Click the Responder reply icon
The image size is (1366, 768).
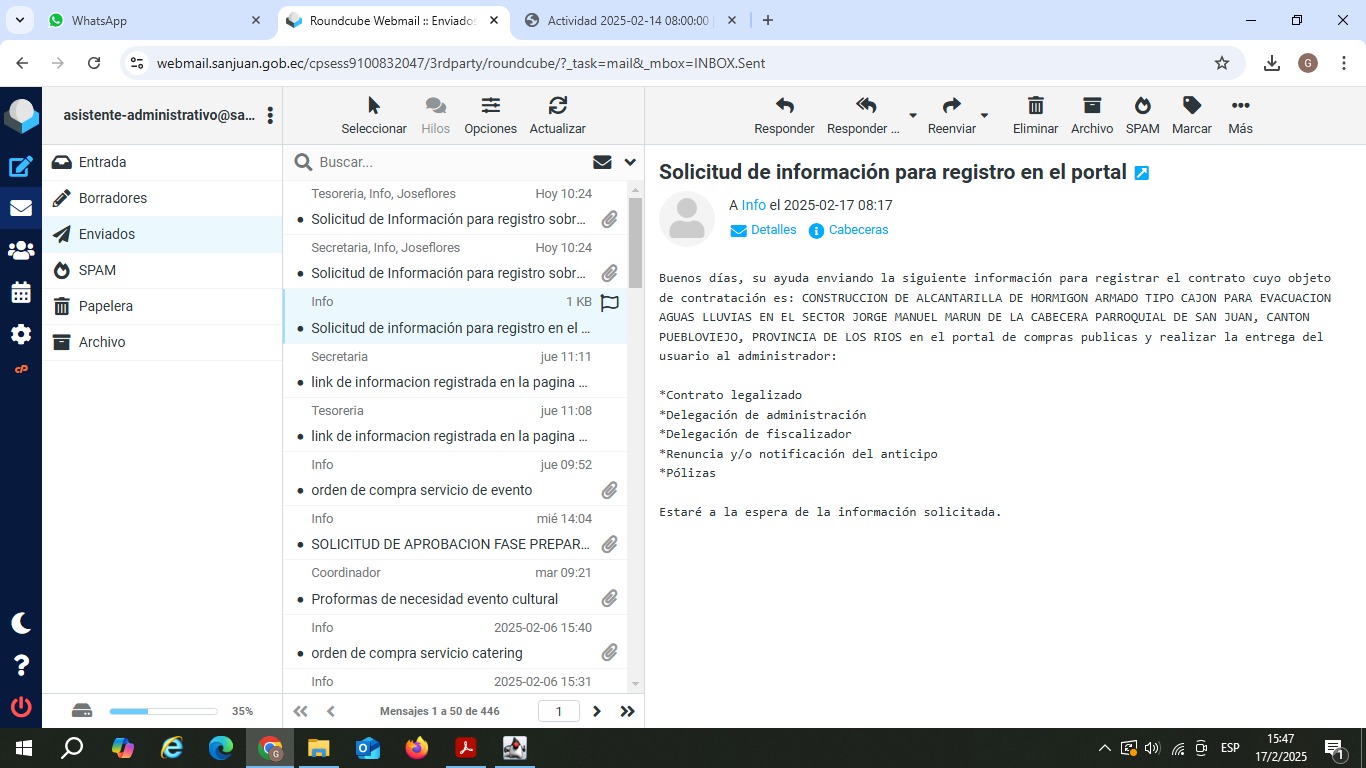784,106
